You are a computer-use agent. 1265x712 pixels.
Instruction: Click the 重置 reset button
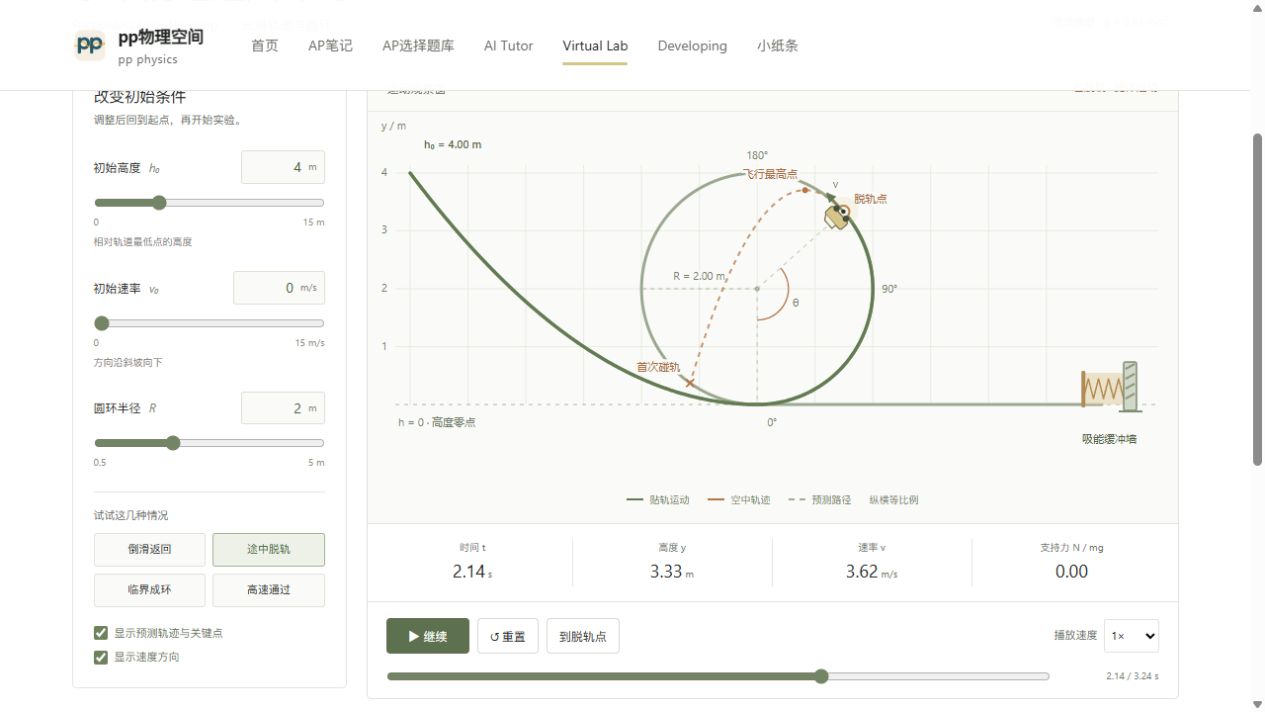tap(508, 636)
